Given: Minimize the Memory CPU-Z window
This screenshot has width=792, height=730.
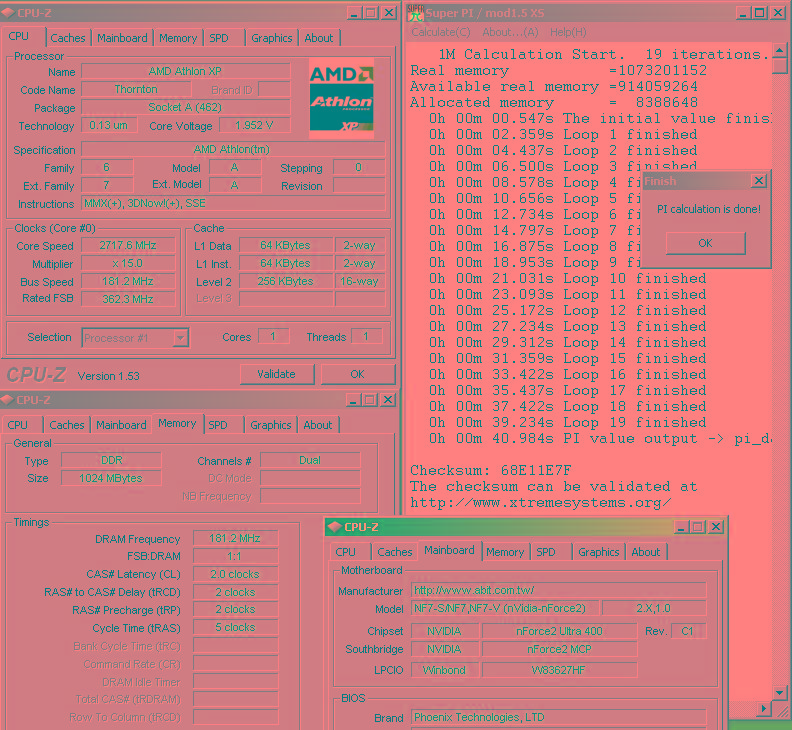Looking at the screenshot, I should coord(354,400).
